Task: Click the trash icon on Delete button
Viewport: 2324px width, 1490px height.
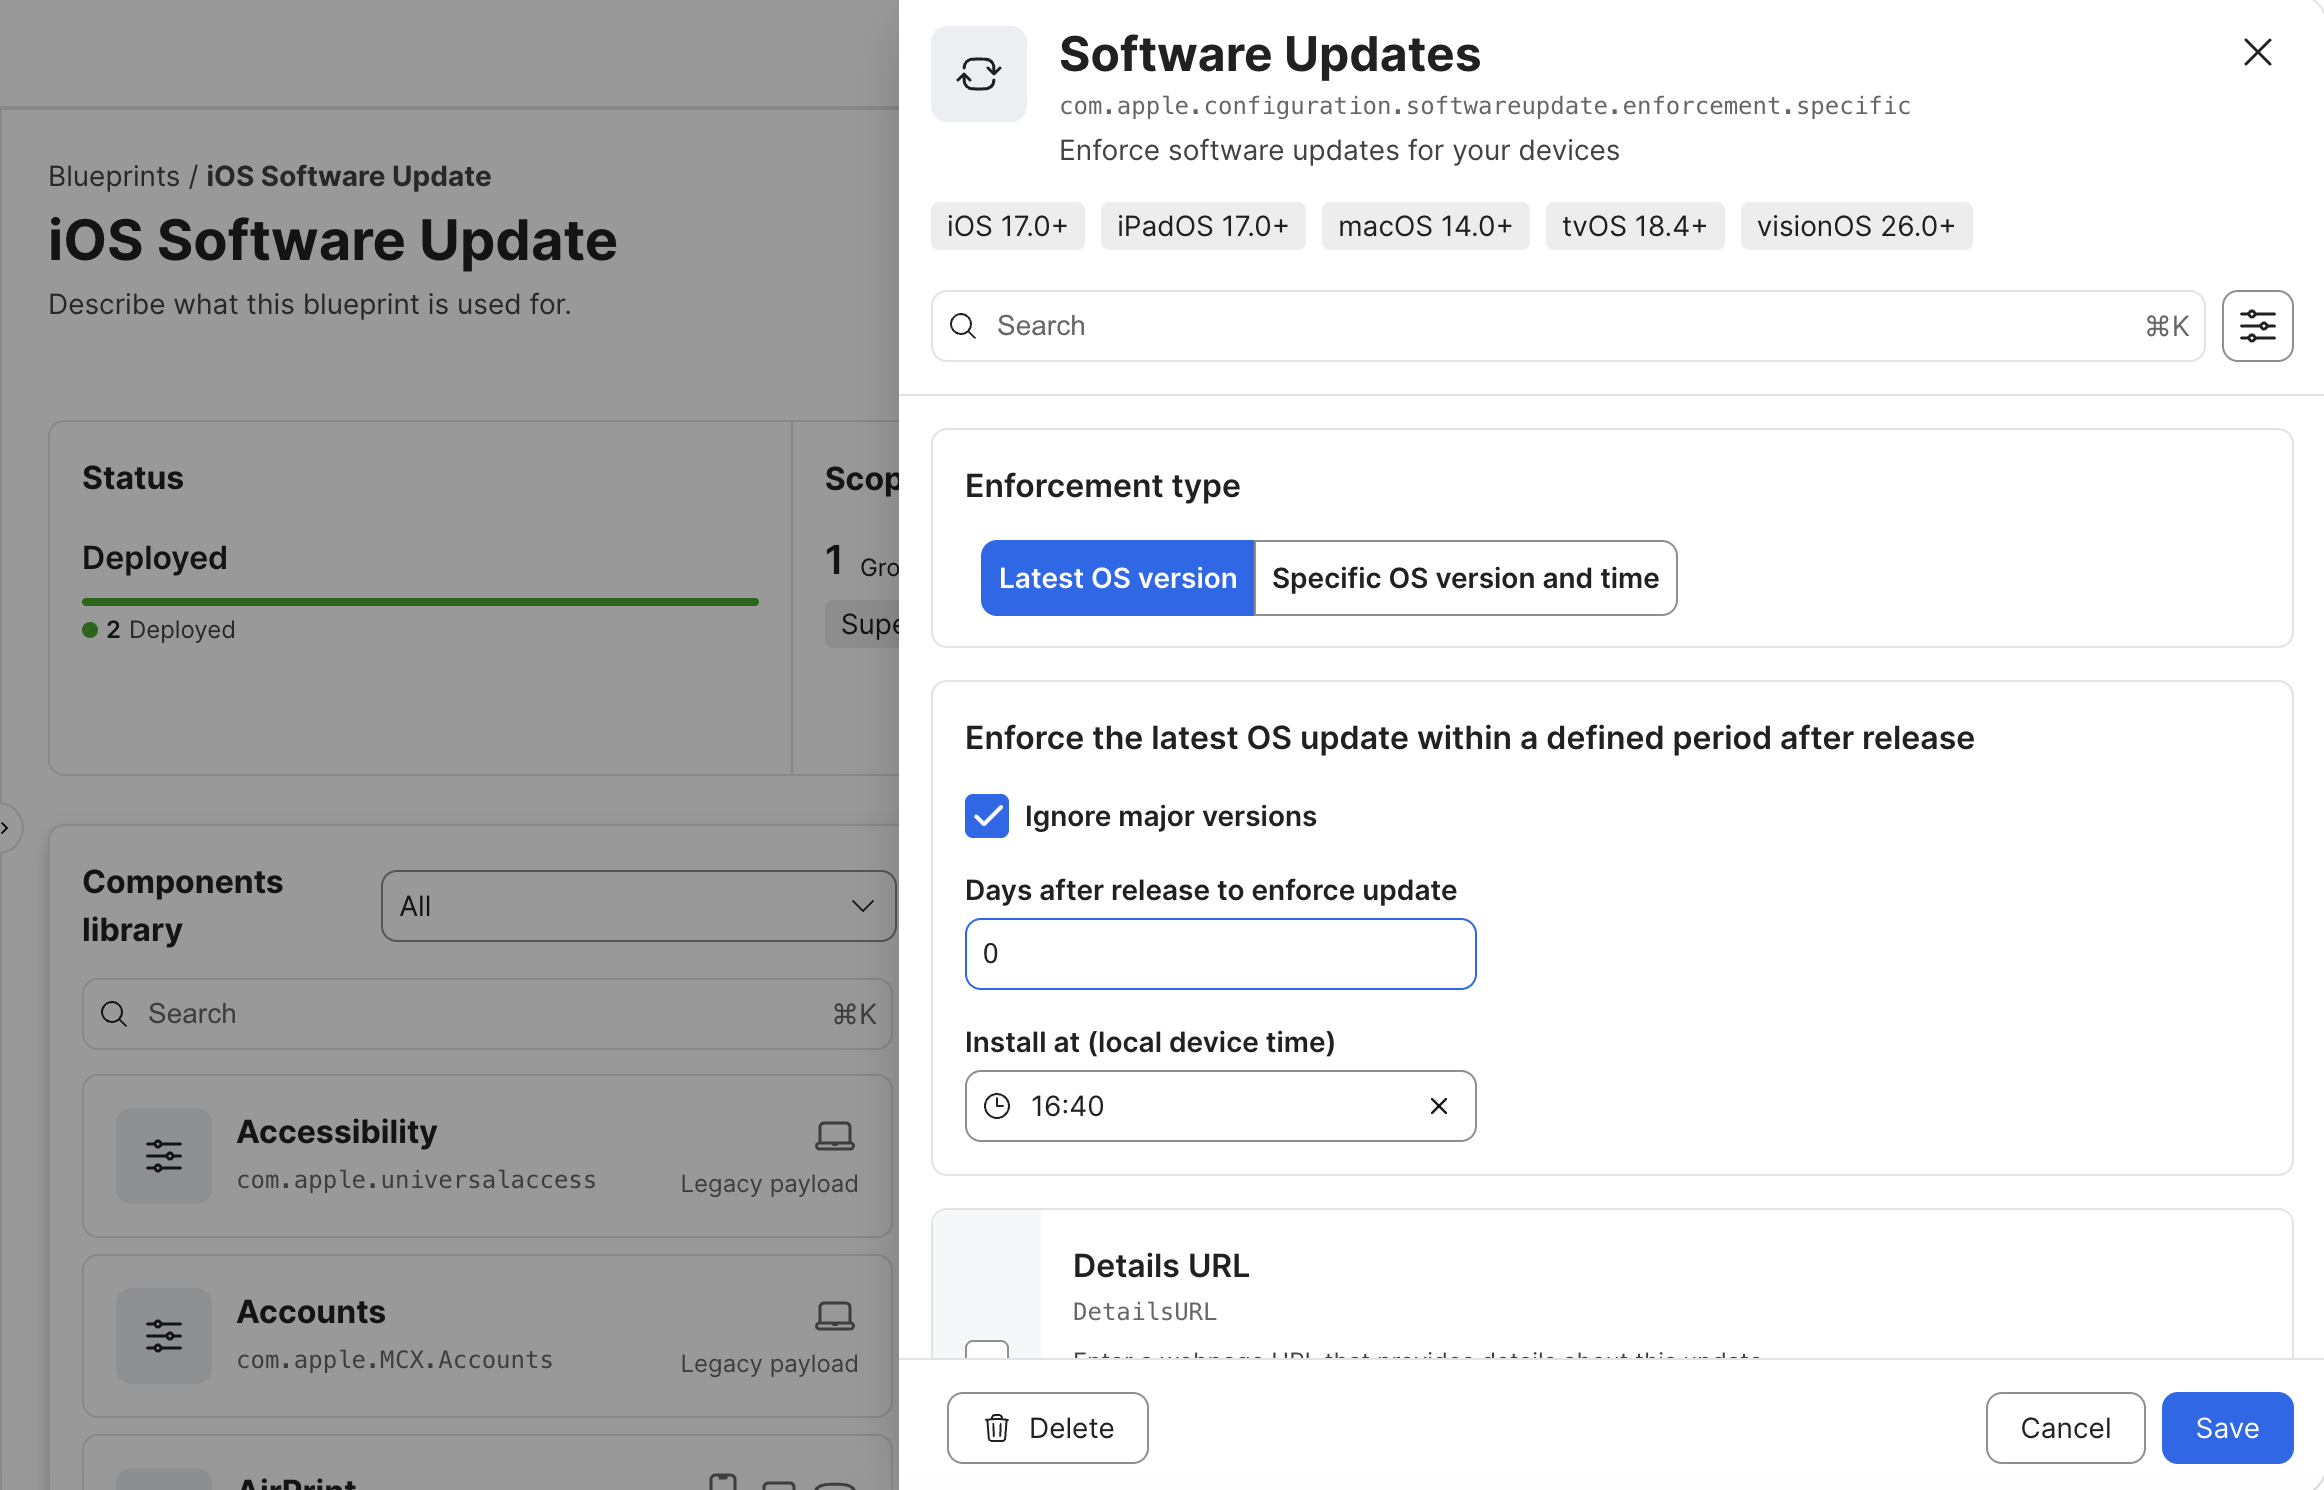Action: [997, 1428]
